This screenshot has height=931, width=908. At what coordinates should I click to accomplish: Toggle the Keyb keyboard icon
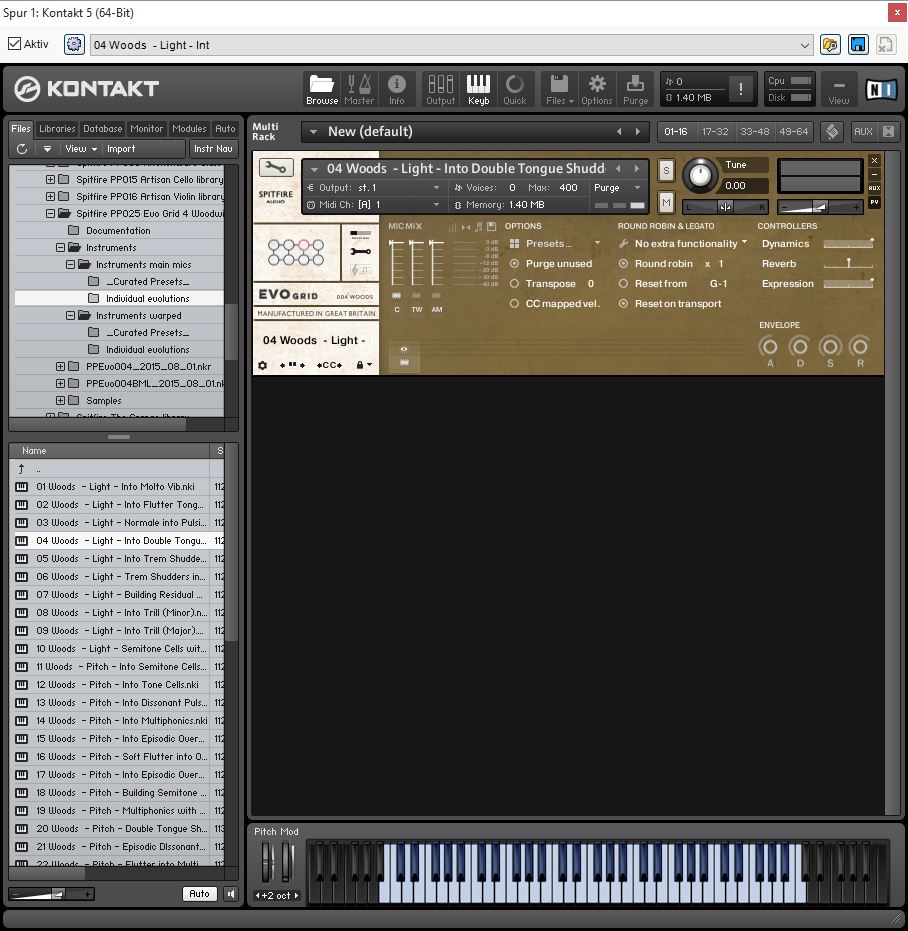(x=478, y=90)
